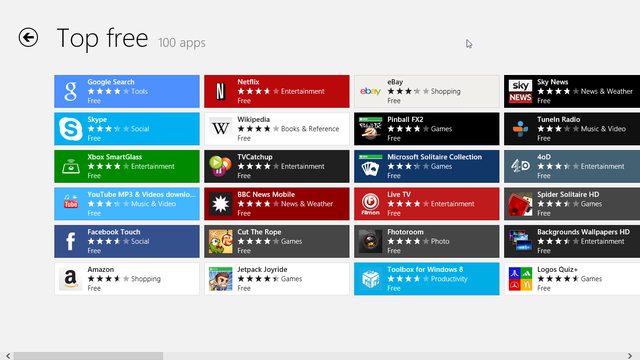Click the eBay logo icon
Image resolution: width=640 pixels, height=360 pixels.
coord(370,91)
